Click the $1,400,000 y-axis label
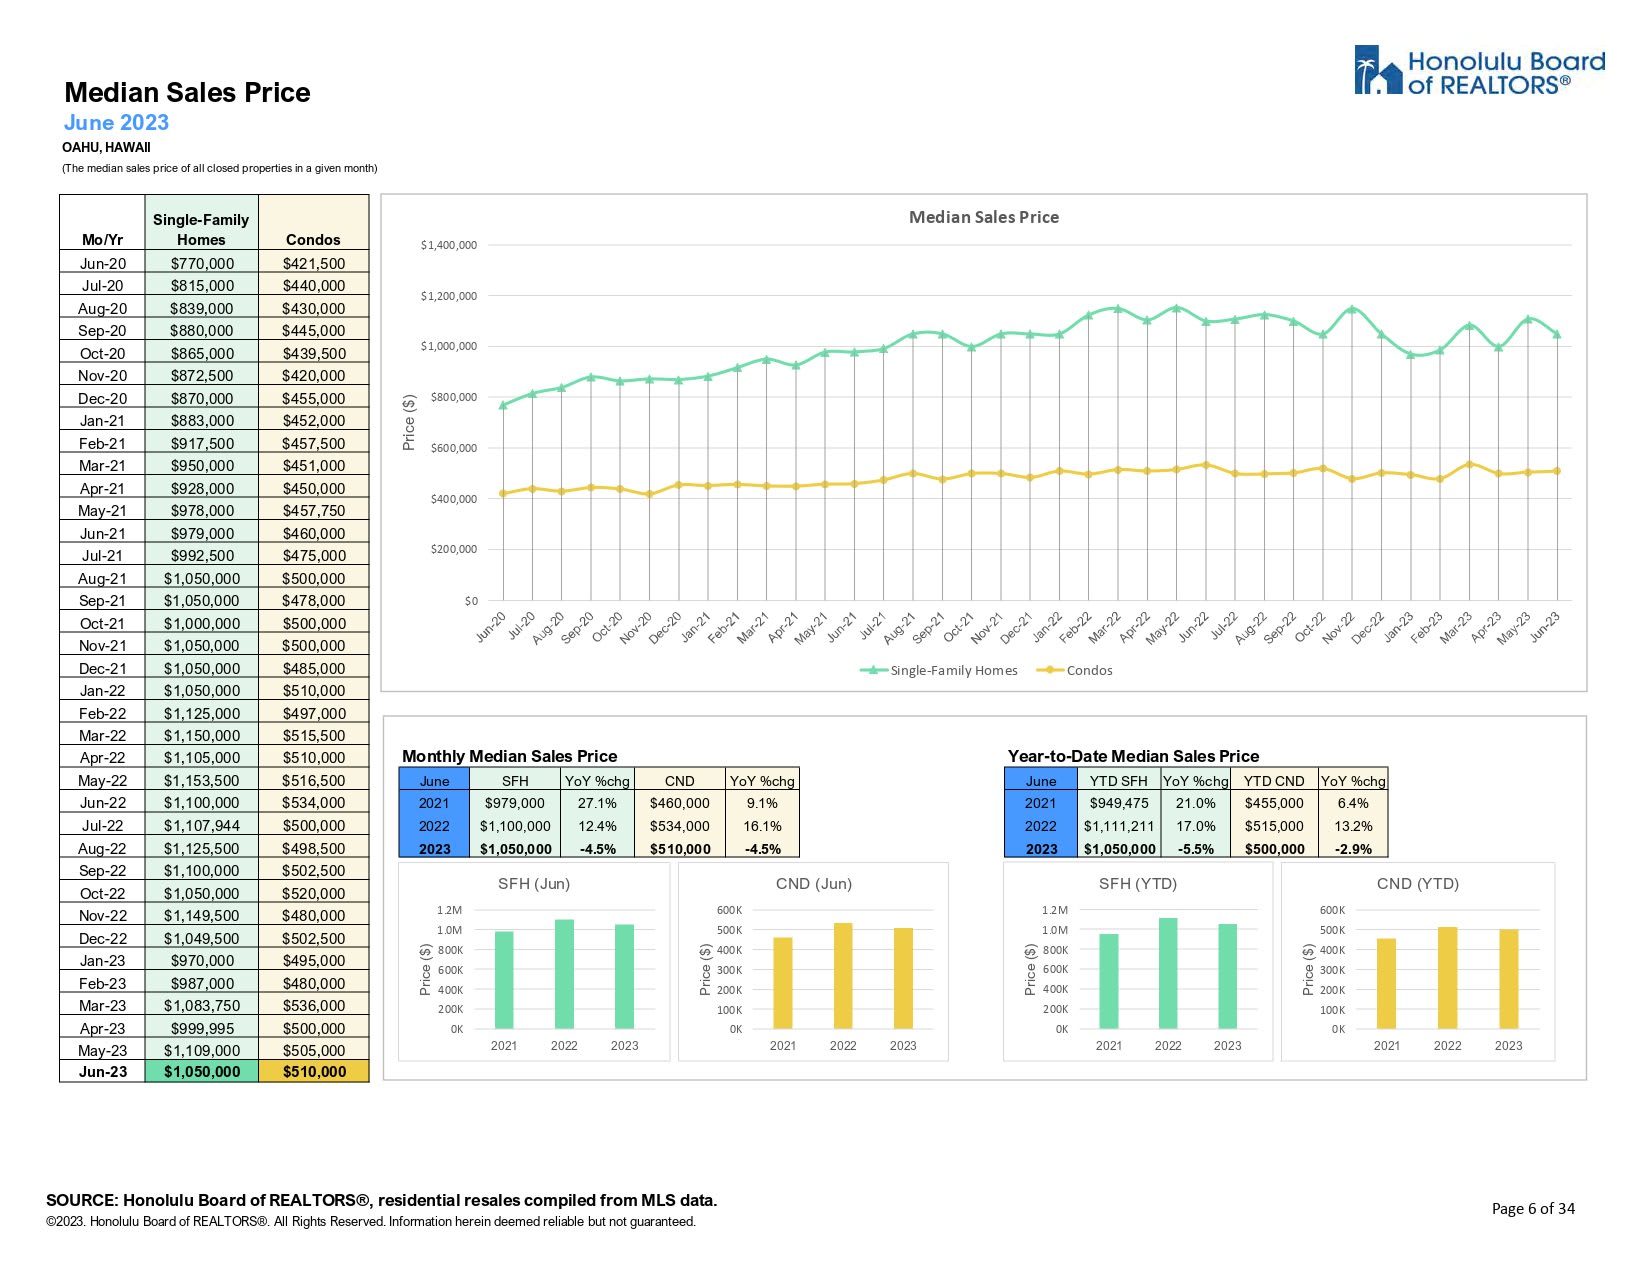This screenshot has width=1650, height=1275. pyautogui.click(x=448, y=245)
